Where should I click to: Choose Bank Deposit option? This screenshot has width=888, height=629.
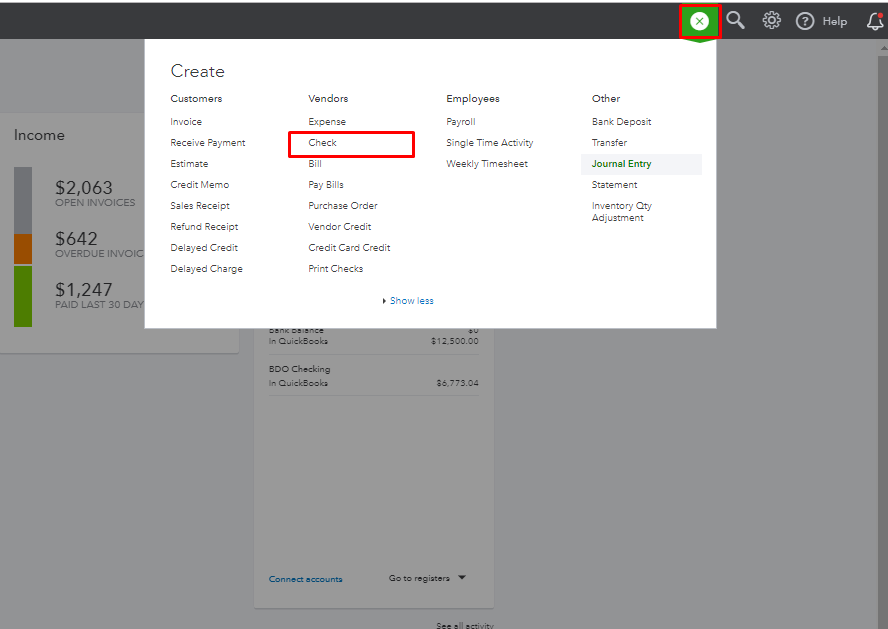click(x=621, y=122)
